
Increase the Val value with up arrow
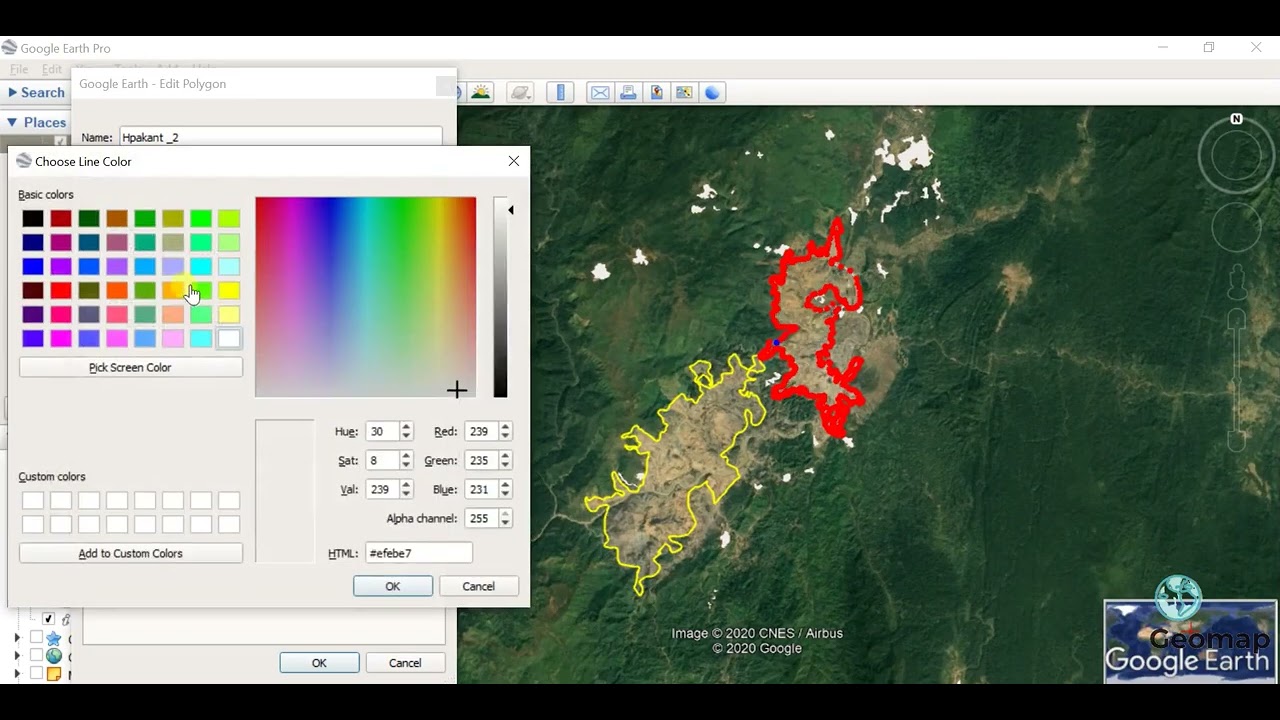click(406, 485)
